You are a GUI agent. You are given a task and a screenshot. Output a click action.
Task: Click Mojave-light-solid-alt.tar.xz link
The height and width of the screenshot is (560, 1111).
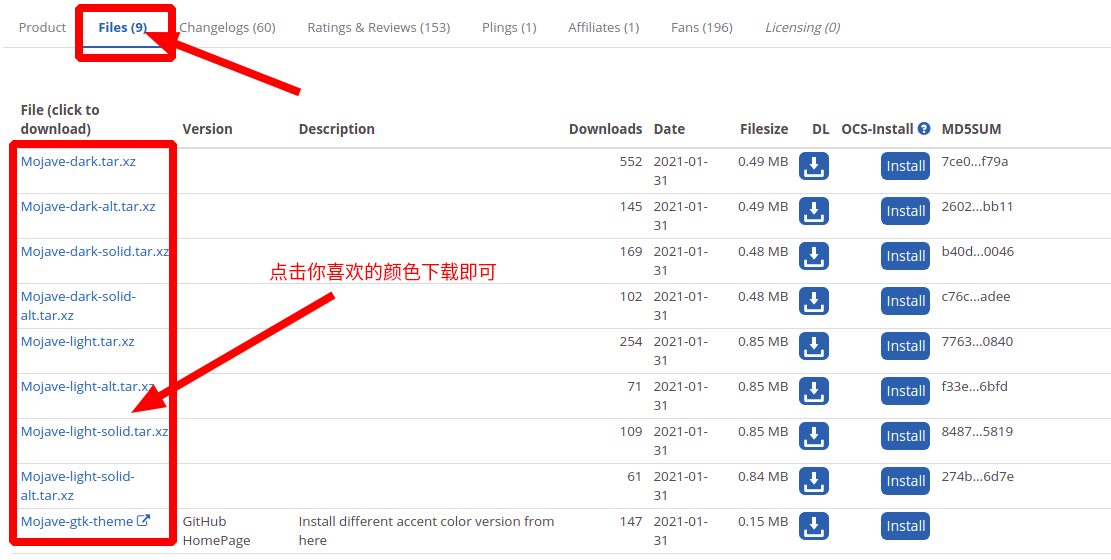click(x=77, y=486)
